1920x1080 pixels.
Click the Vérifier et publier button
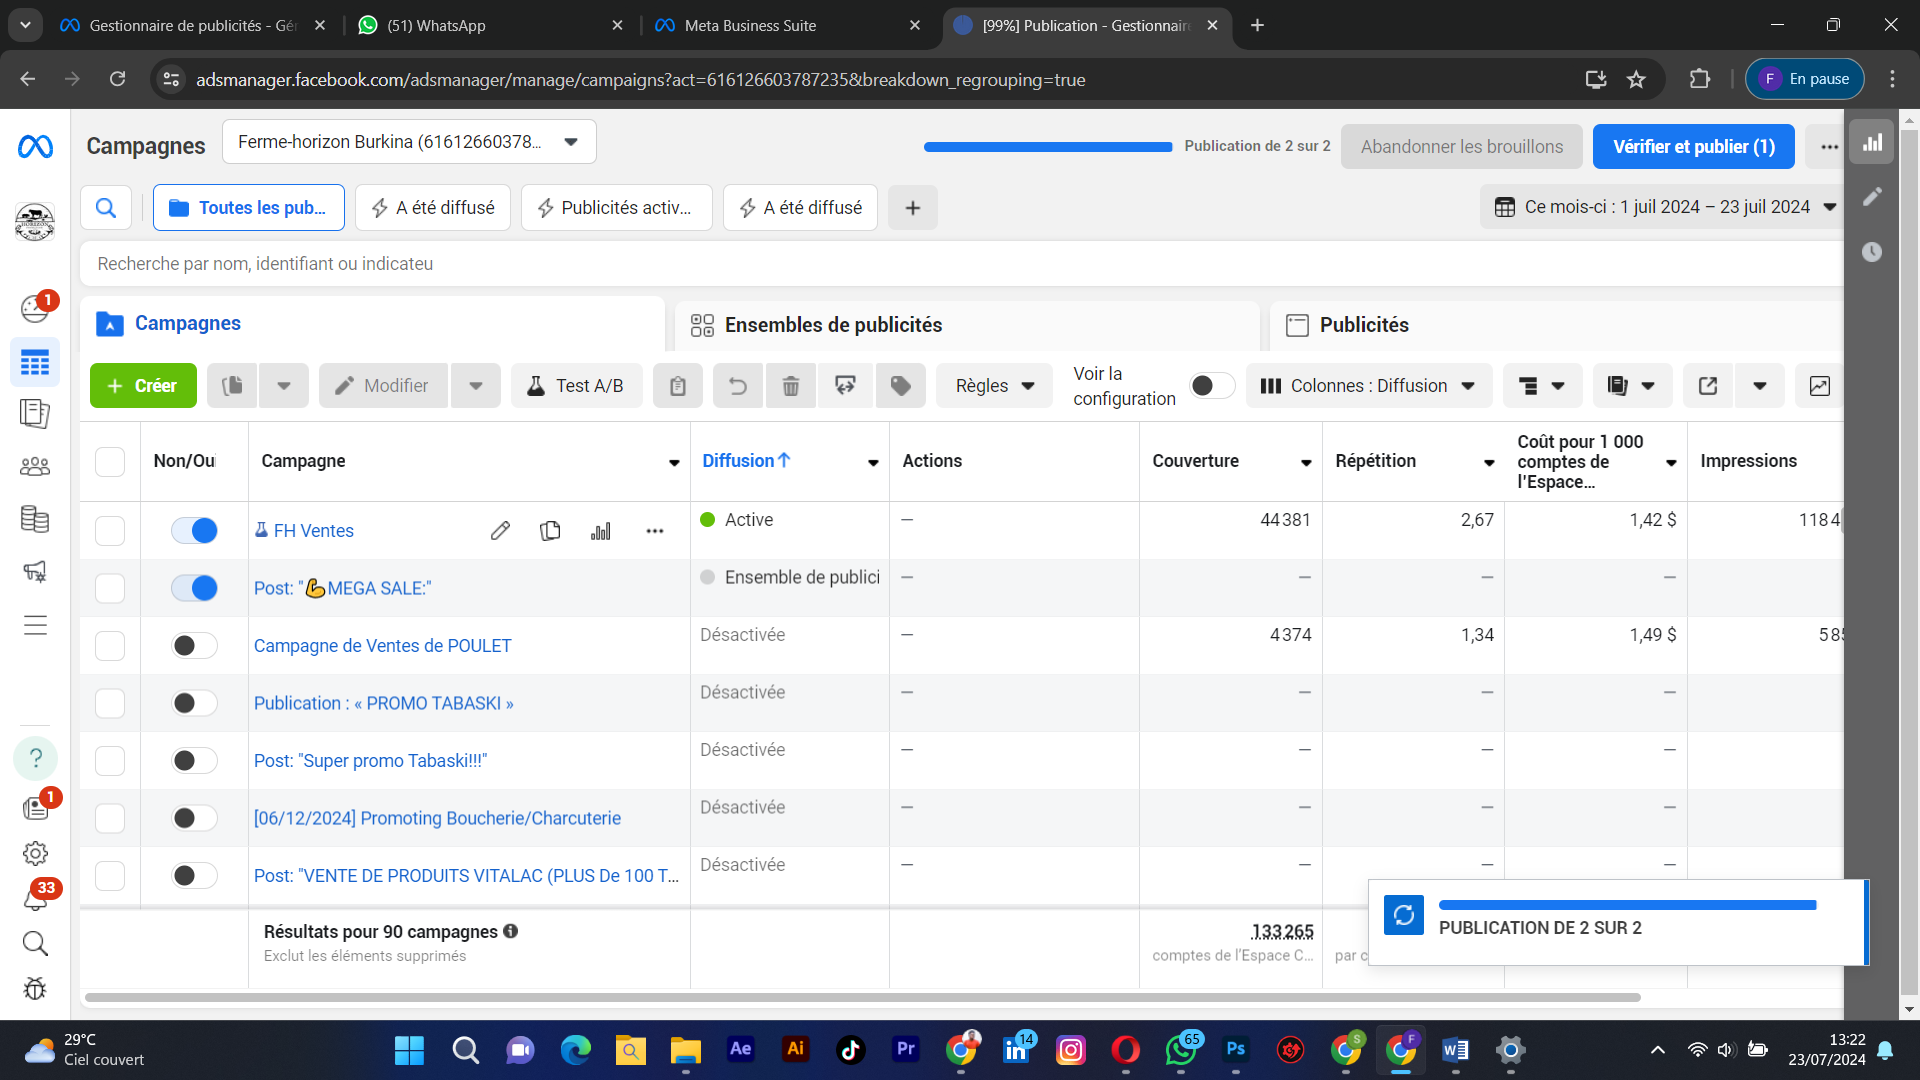(x=1693, y=147)
